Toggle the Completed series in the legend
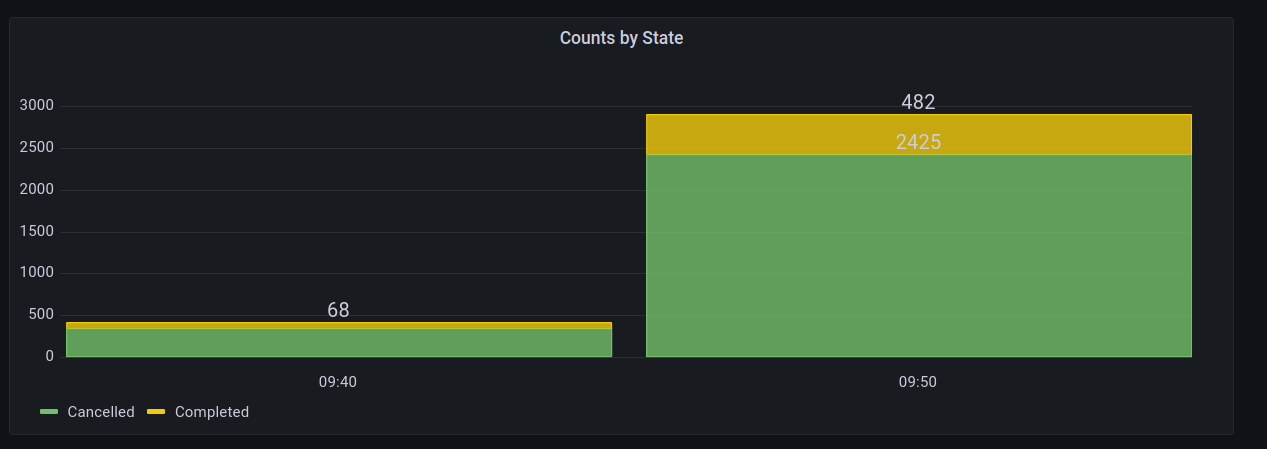Screen dimensions: 1267x449 212,412
